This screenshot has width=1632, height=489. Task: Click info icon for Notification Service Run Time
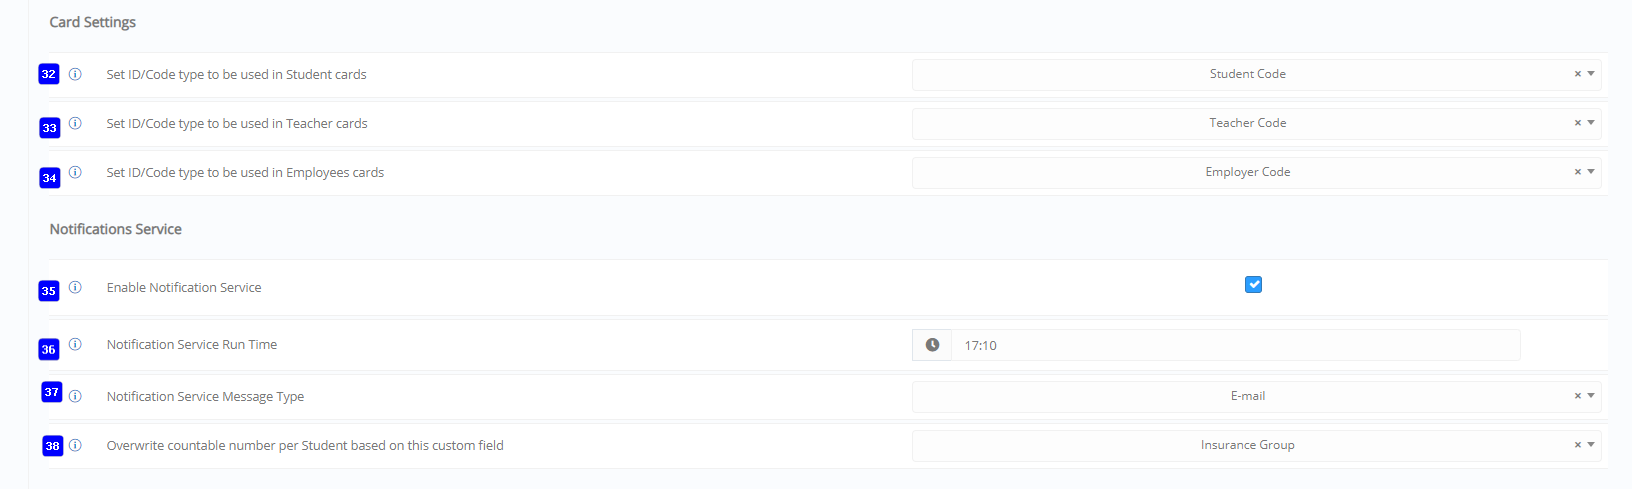75,344
